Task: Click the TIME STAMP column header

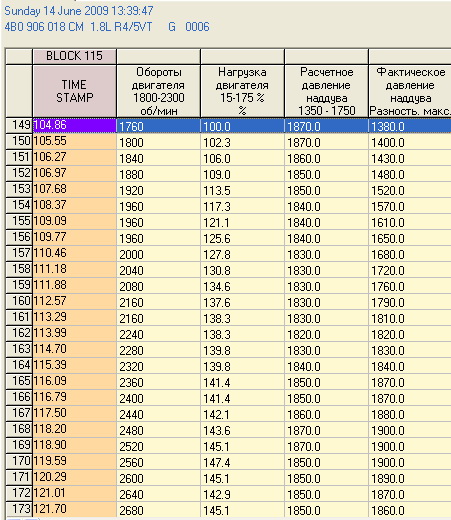Action: (74, 91)
